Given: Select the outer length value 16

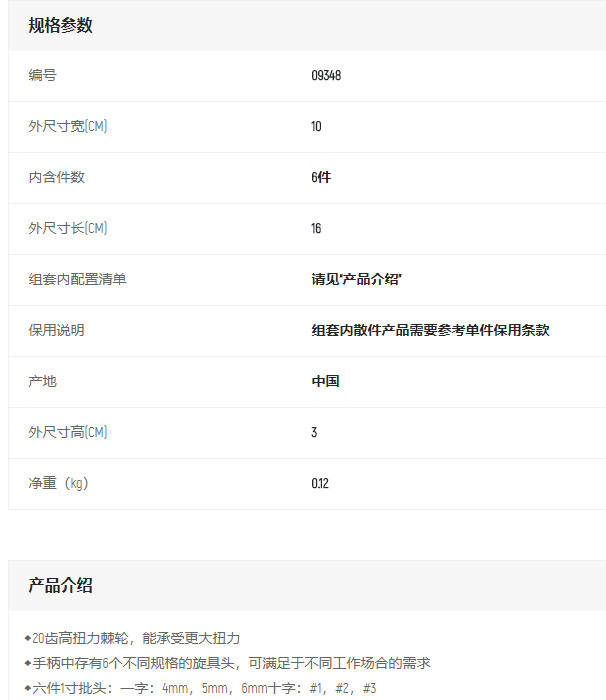Looking at the screenshot, I should coord(316,229).
